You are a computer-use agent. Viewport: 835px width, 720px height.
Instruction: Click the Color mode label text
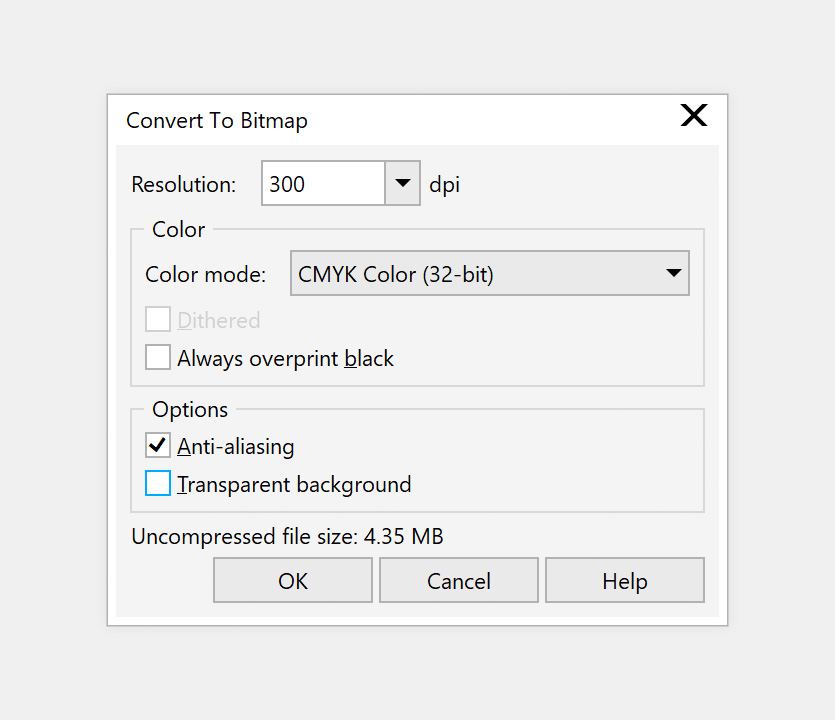(x=206, y=275)
